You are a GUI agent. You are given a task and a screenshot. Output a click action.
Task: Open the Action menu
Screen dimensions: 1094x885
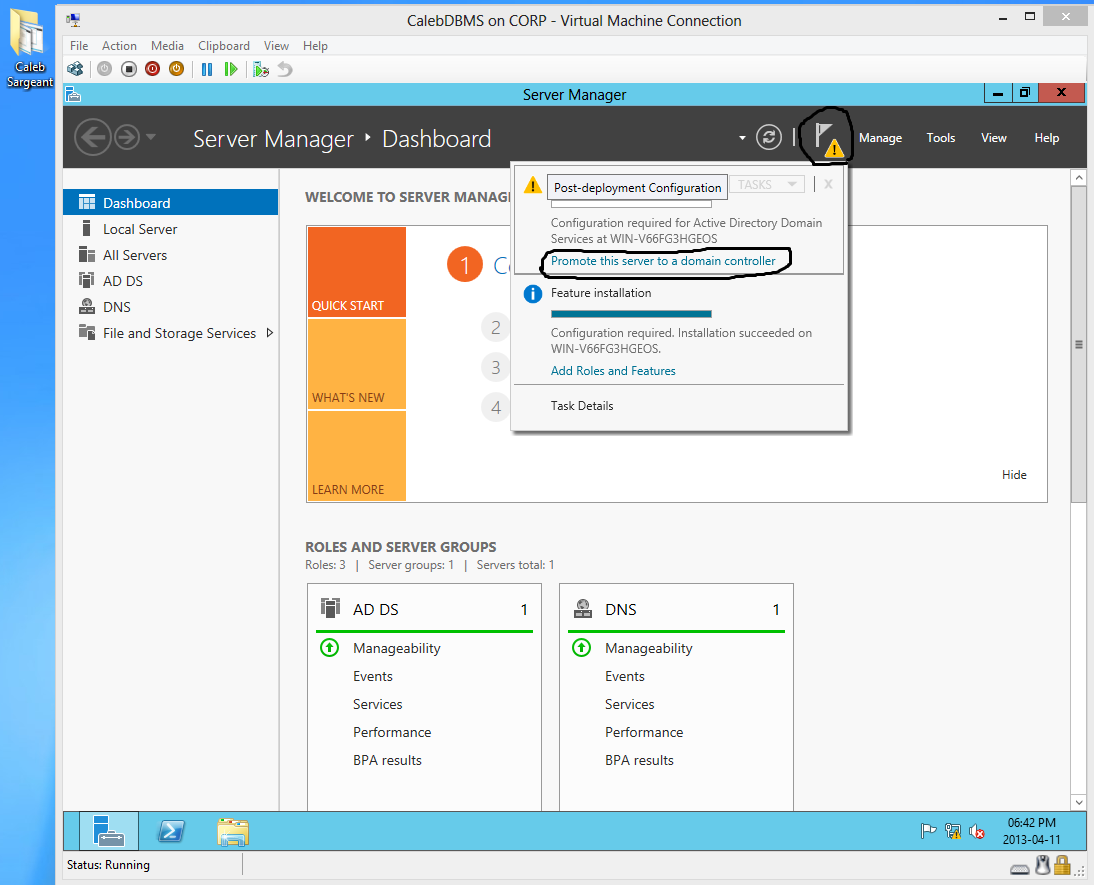pos(119,45)
